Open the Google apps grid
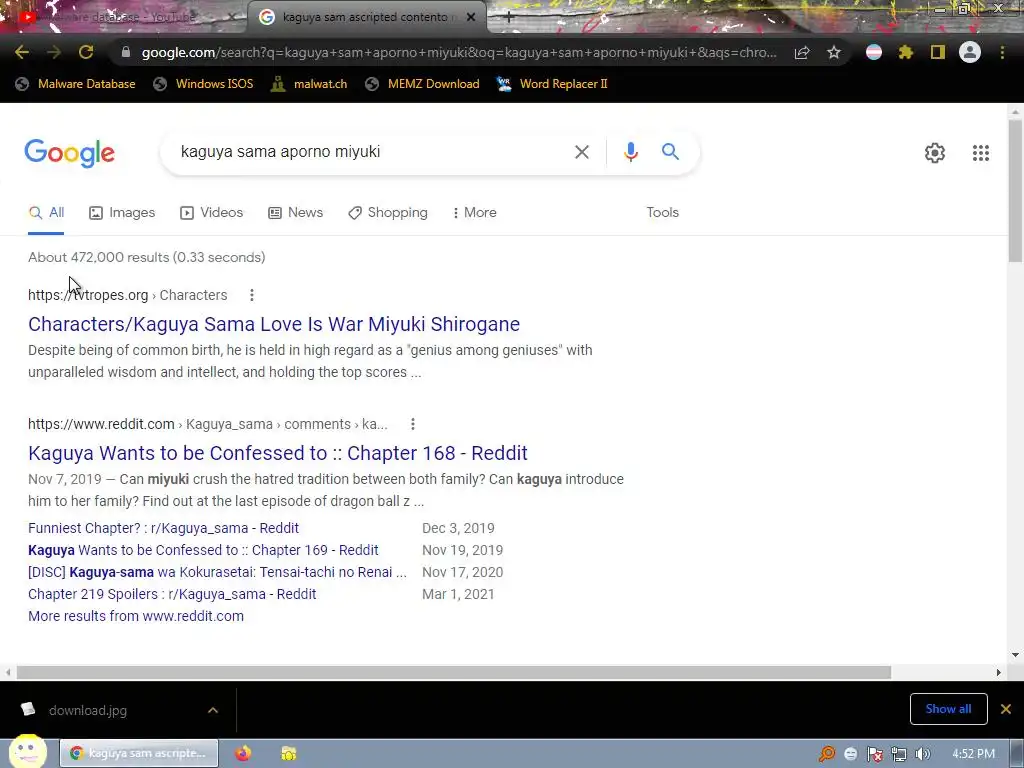Screen dimensions: 1024x768 coord(980,153)
